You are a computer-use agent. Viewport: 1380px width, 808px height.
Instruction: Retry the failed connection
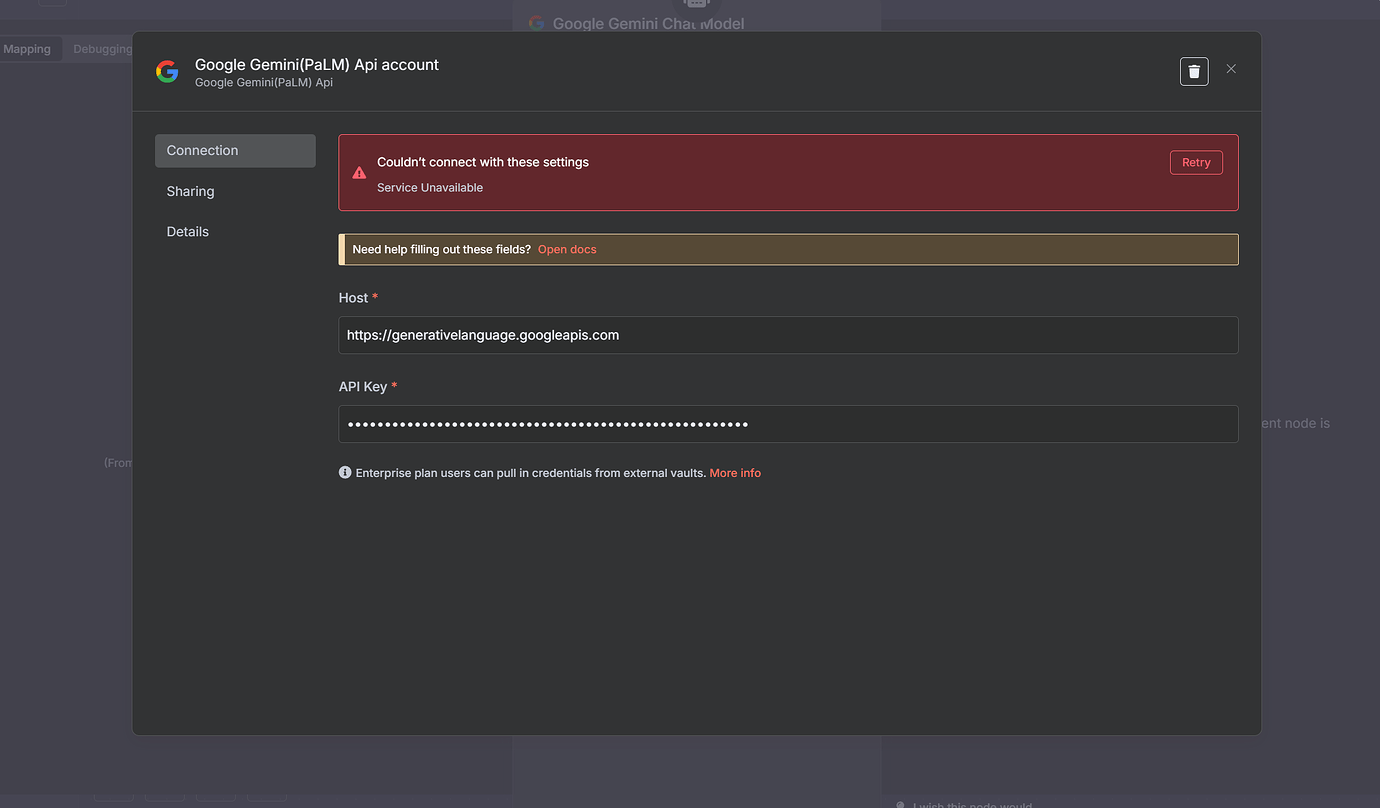pos(1196,161)
